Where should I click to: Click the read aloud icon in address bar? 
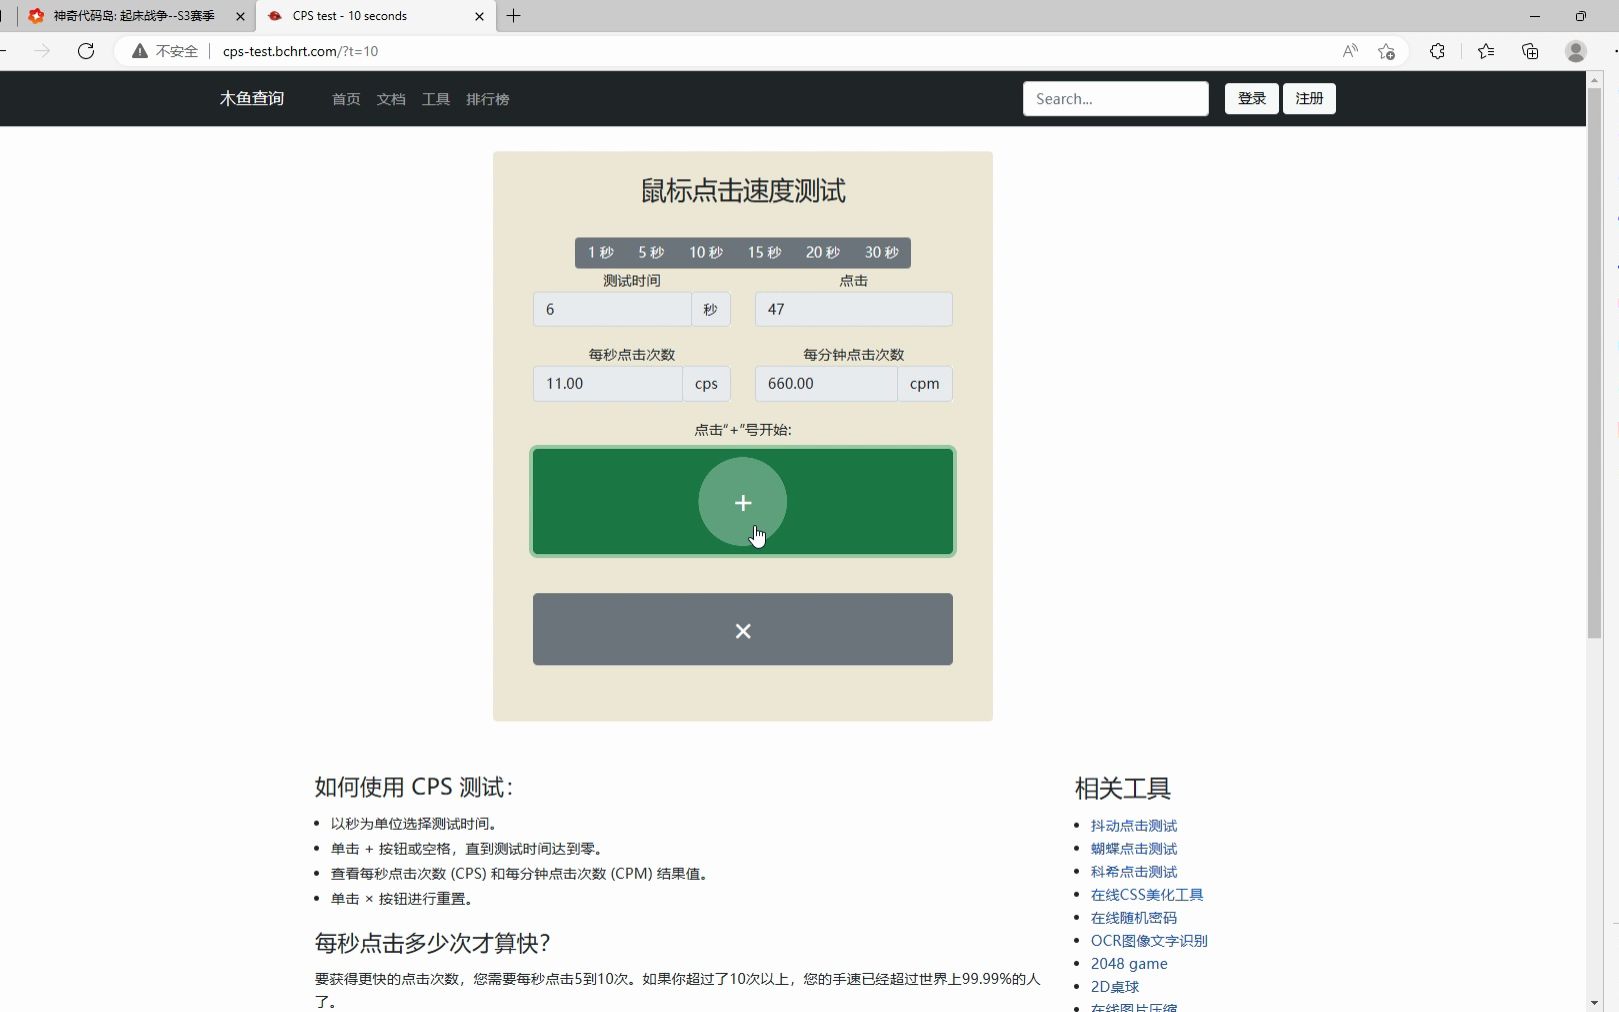tap(1350, 51)
